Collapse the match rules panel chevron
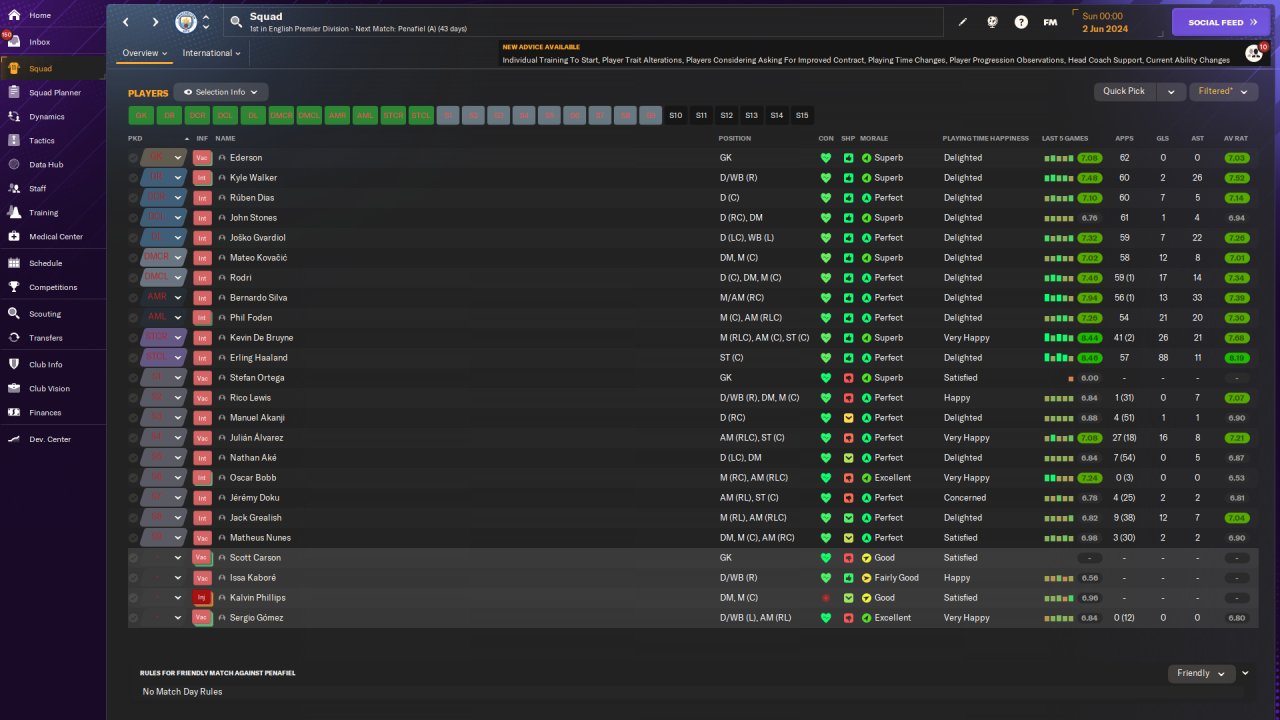Viewport: 1280px width, 720px height. (1245, 673)
